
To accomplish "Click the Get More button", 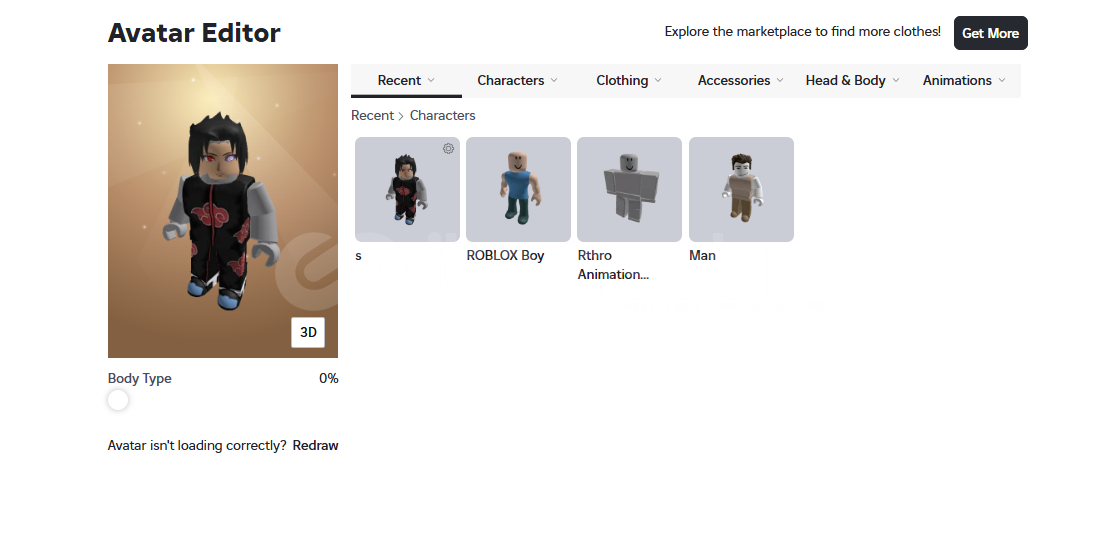I will (990, 33).
